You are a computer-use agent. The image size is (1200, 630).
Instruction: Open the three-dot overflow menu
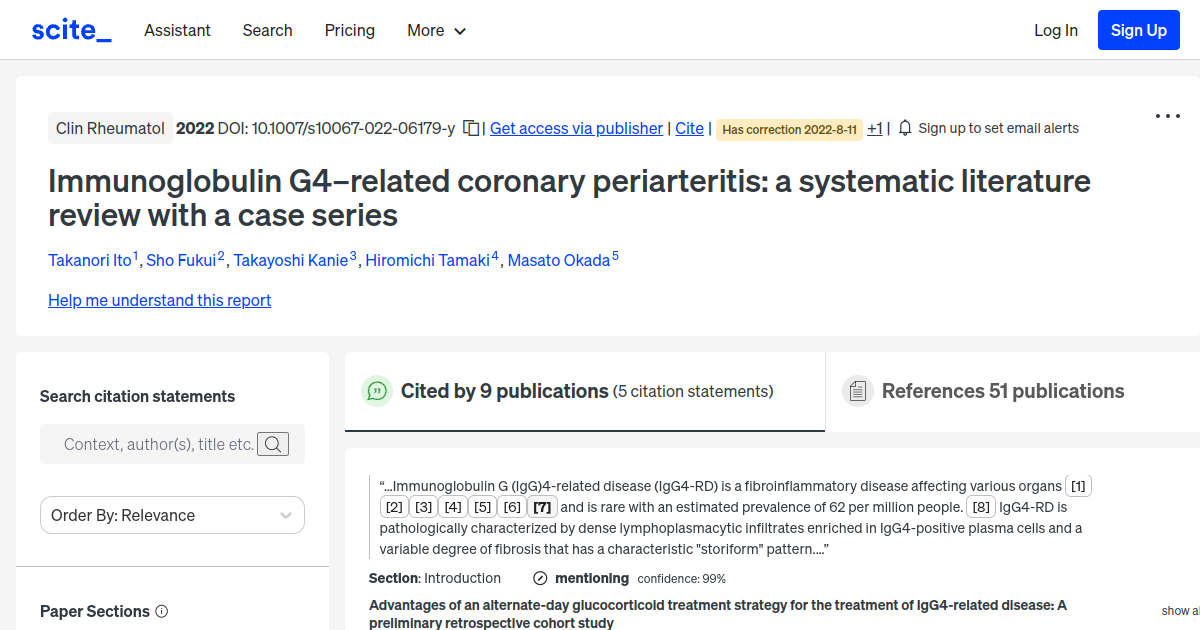pyautogui.click(x=1167, y=116)
